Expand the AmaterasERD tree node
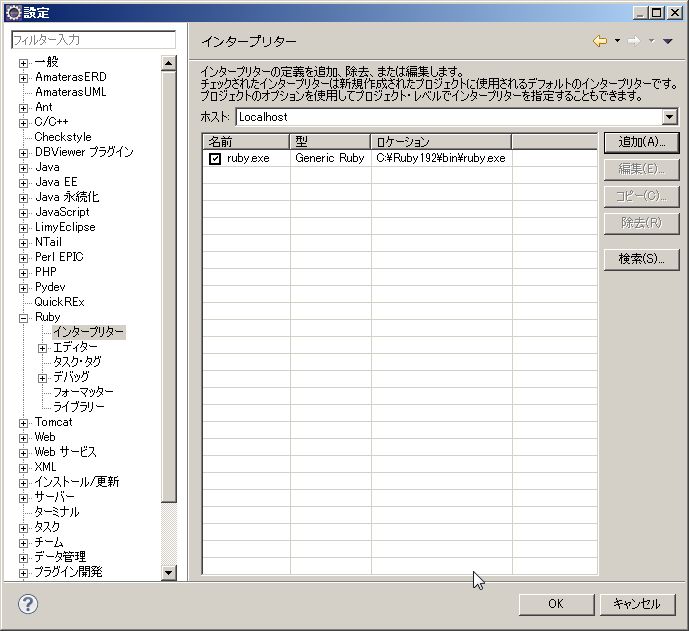 point(24,78)
